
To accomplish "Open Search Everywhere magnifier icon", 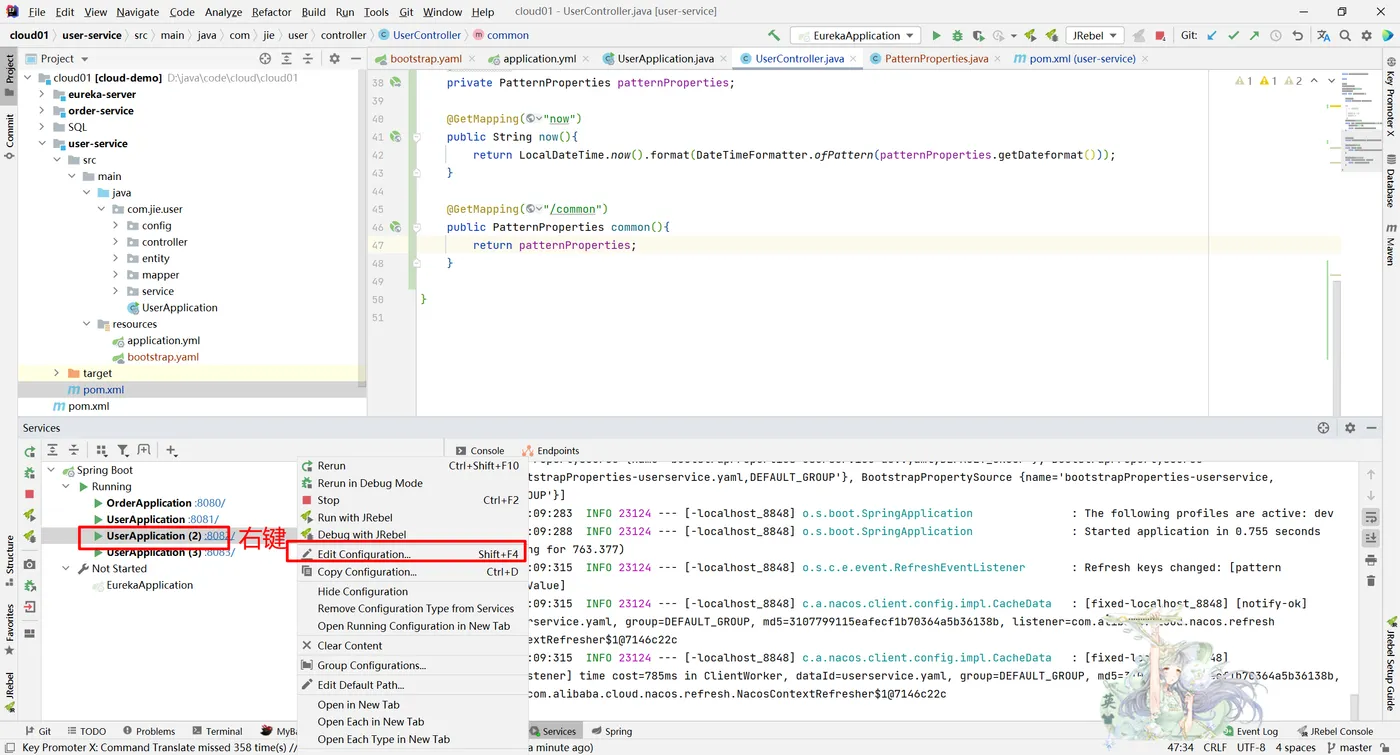I will (1346, 35).
